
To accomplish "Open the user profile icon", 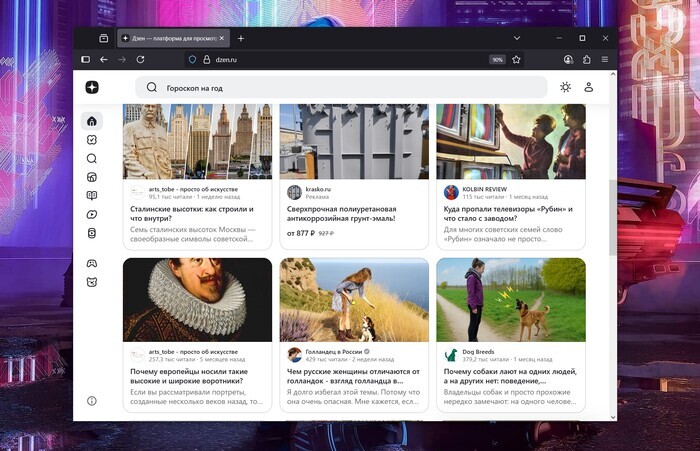I will [588, 87].
